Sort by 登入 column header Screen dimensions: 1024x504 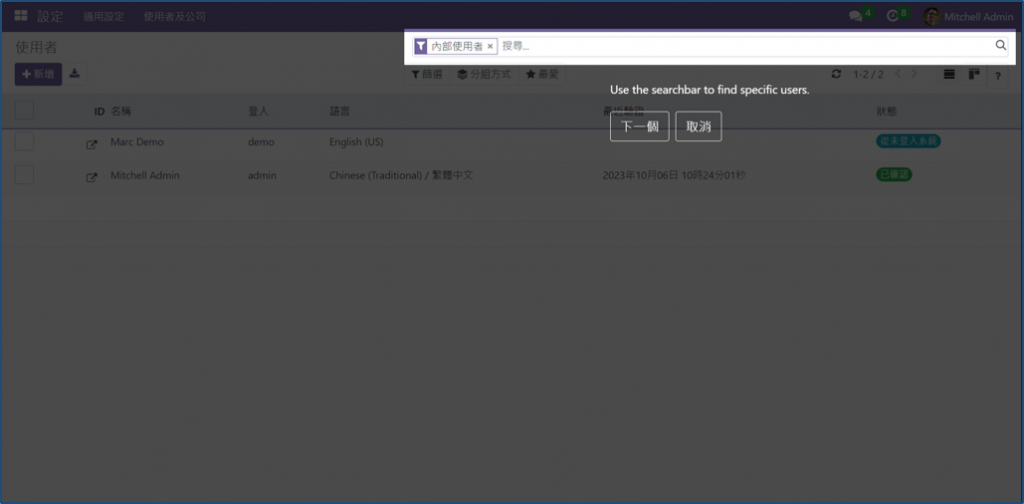(x=258, y=111)
